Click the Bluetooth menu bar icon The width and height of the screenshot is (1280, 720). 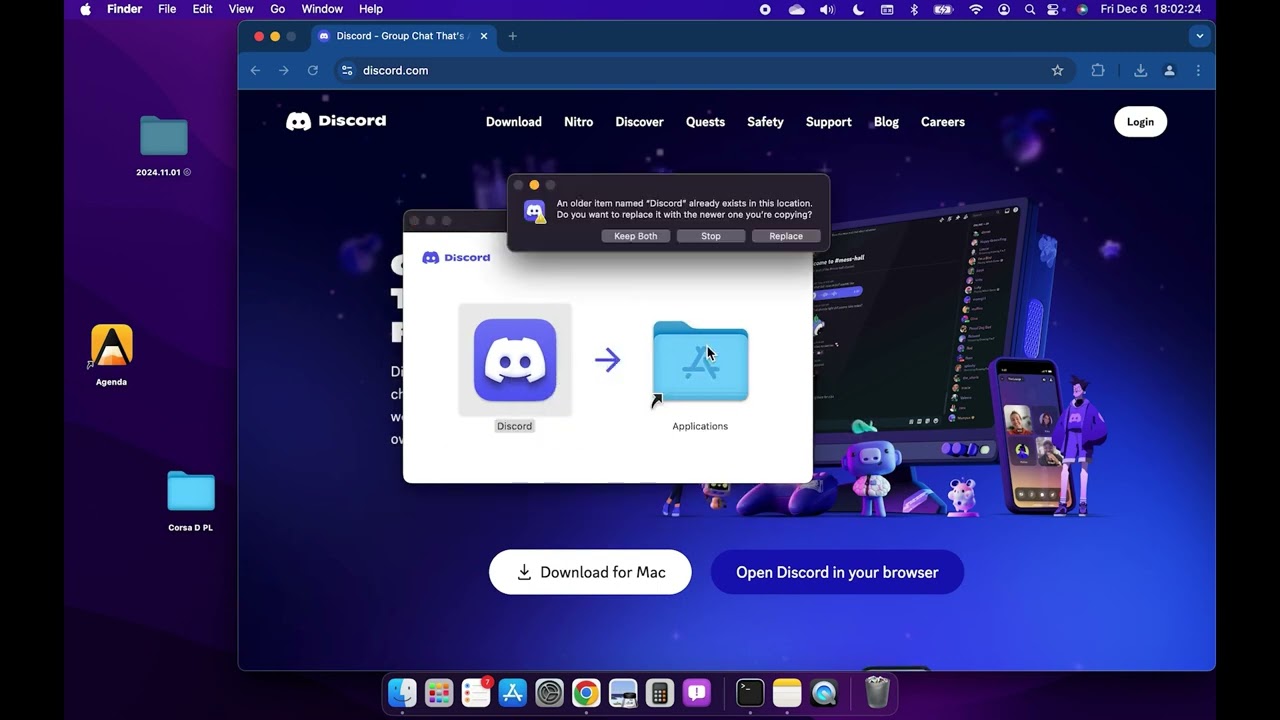pyautogui.click(x=914, y=9)
